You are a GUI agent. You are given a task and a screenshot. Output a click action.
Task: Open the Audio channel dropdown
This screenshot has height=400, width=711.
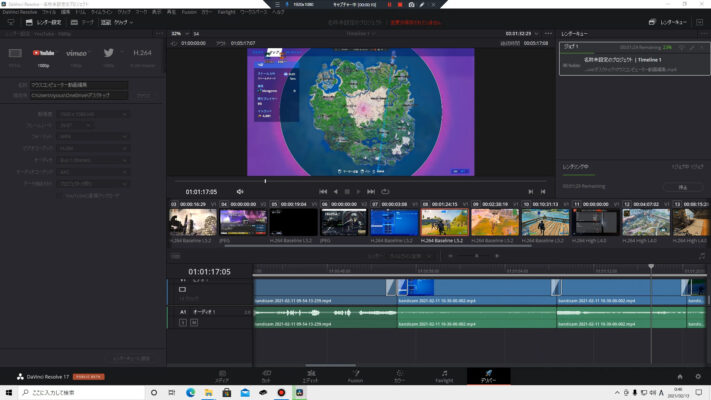click(93, 160)
